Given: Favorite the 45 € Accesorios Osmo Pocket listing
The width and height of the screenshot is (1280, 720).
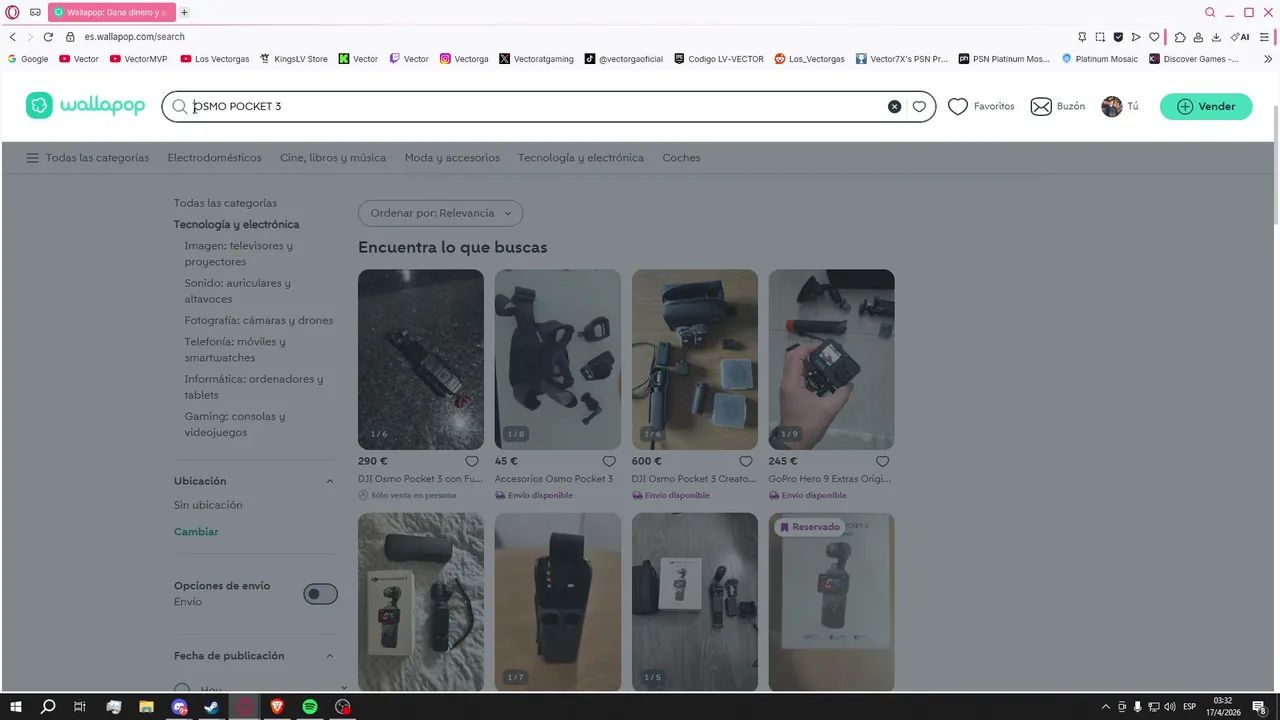Looking at the screenshot, I should coord(609,461).
